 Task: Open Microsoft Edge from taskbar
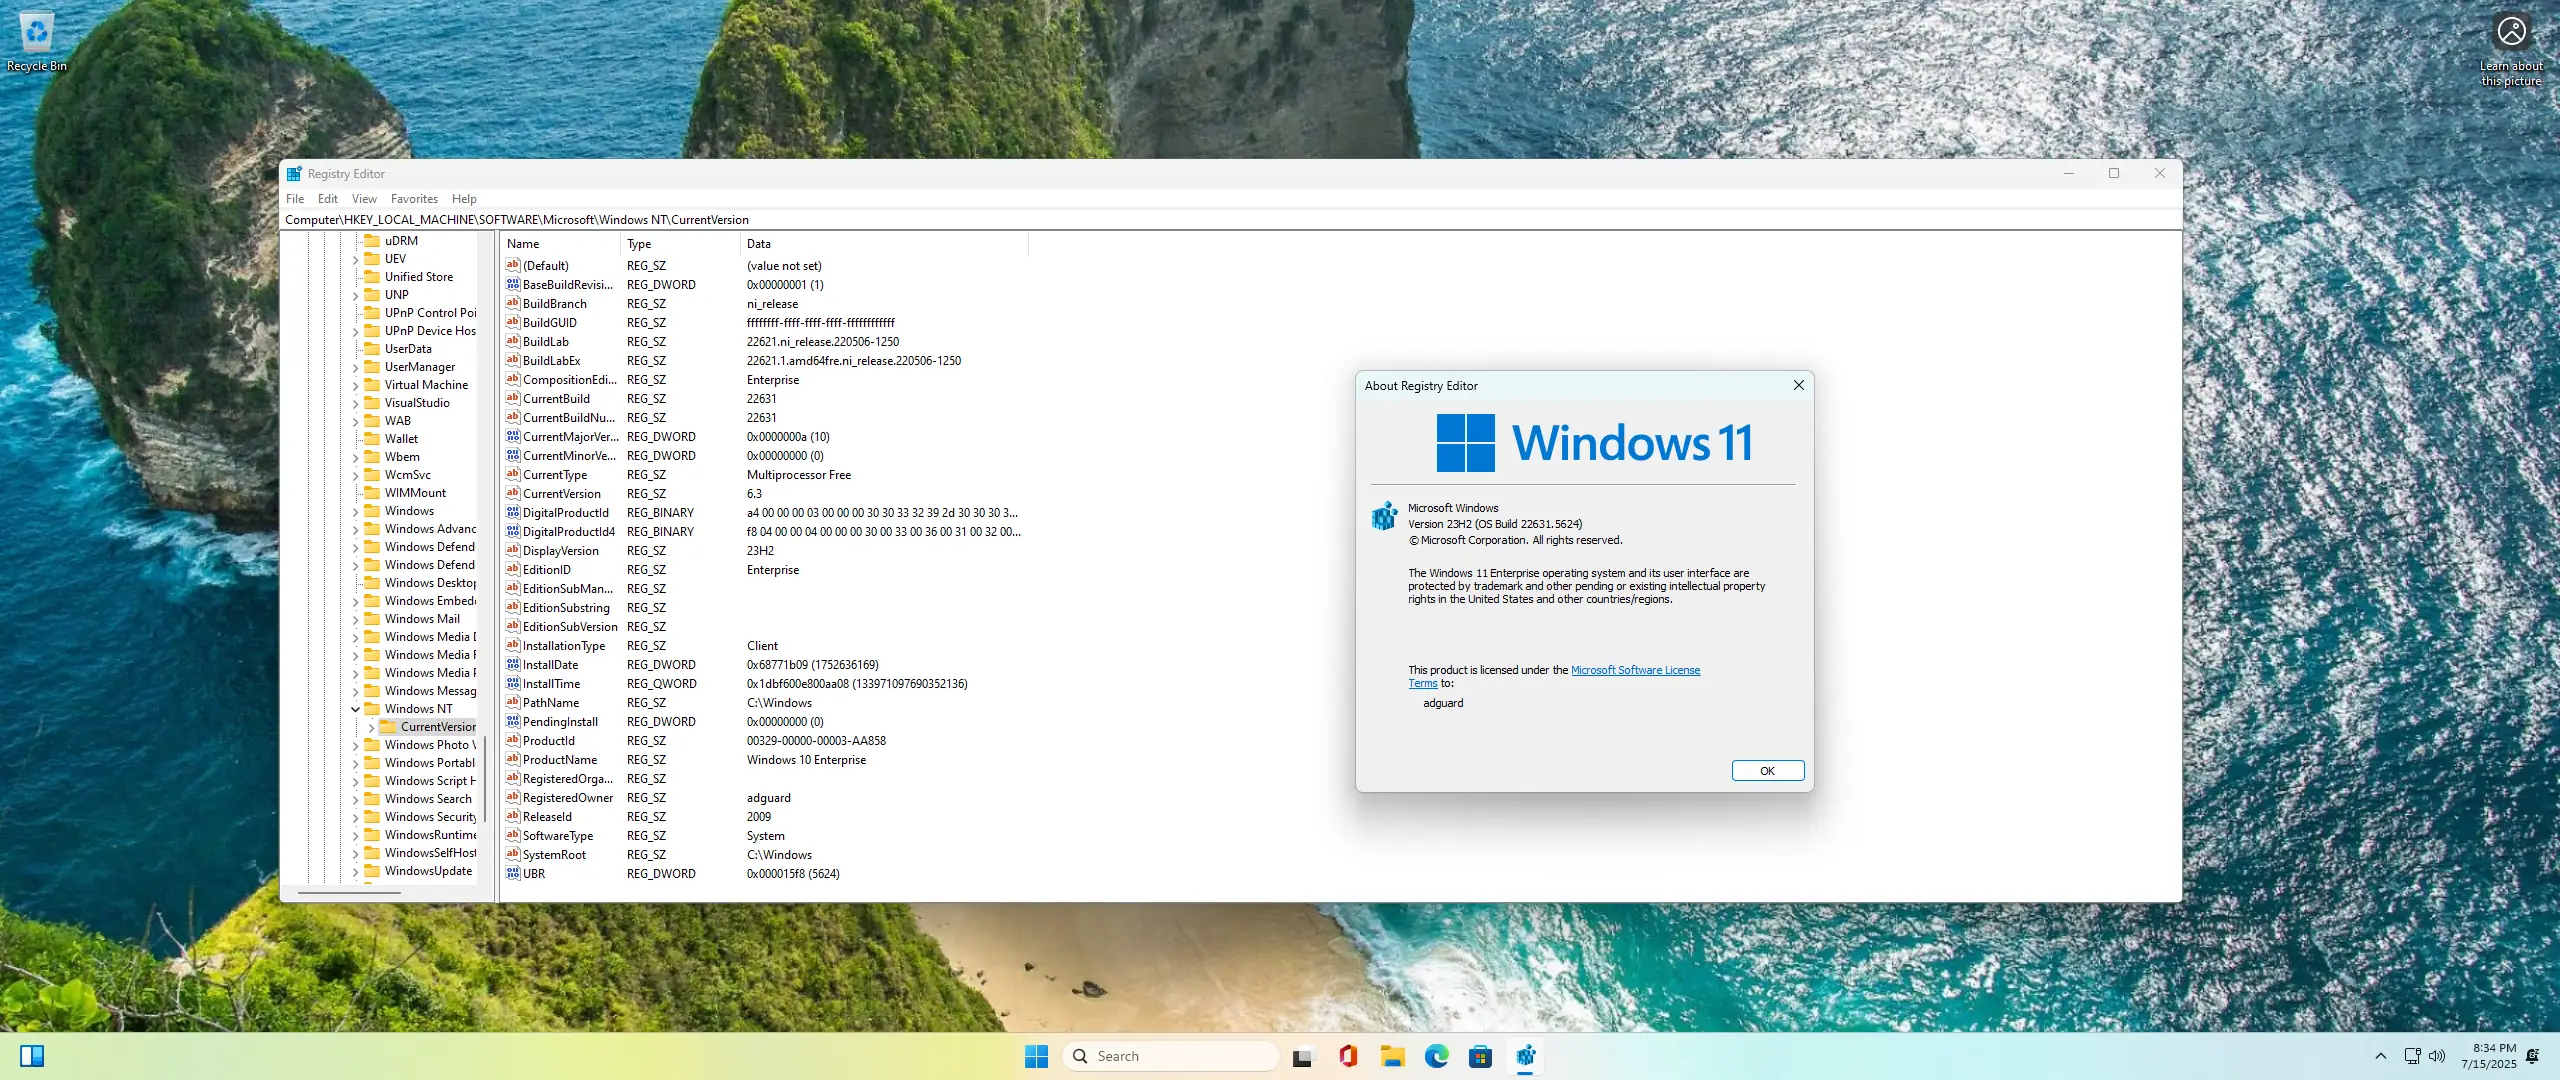[1437, 1056]
